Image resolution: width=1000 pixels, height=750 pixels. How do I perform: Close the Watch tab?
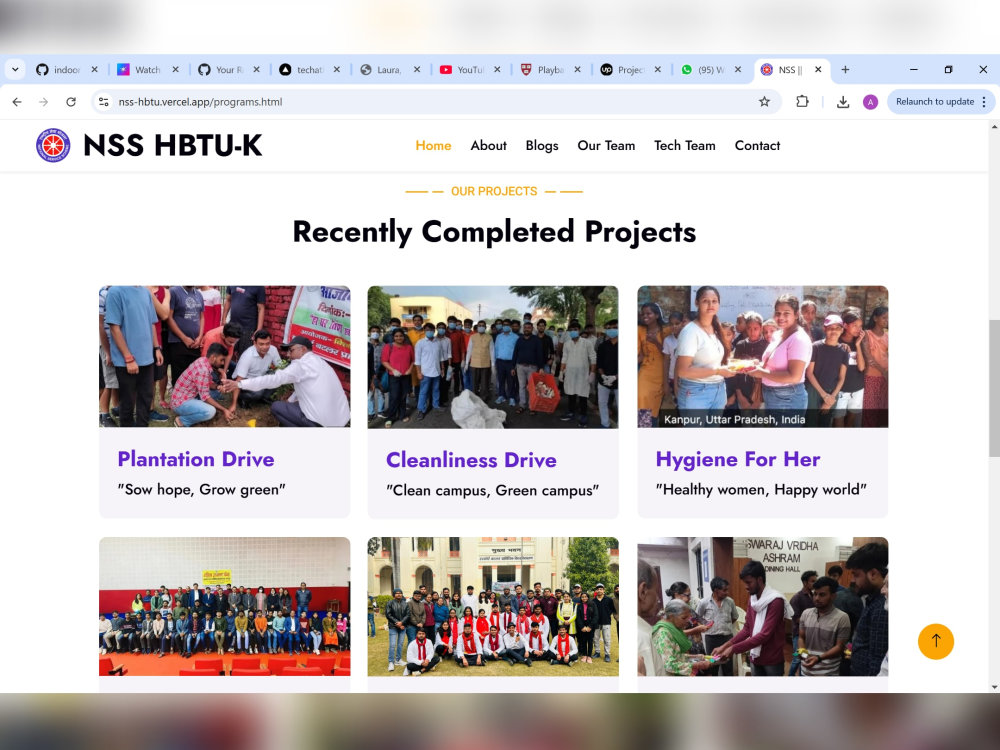click(175, 70)
